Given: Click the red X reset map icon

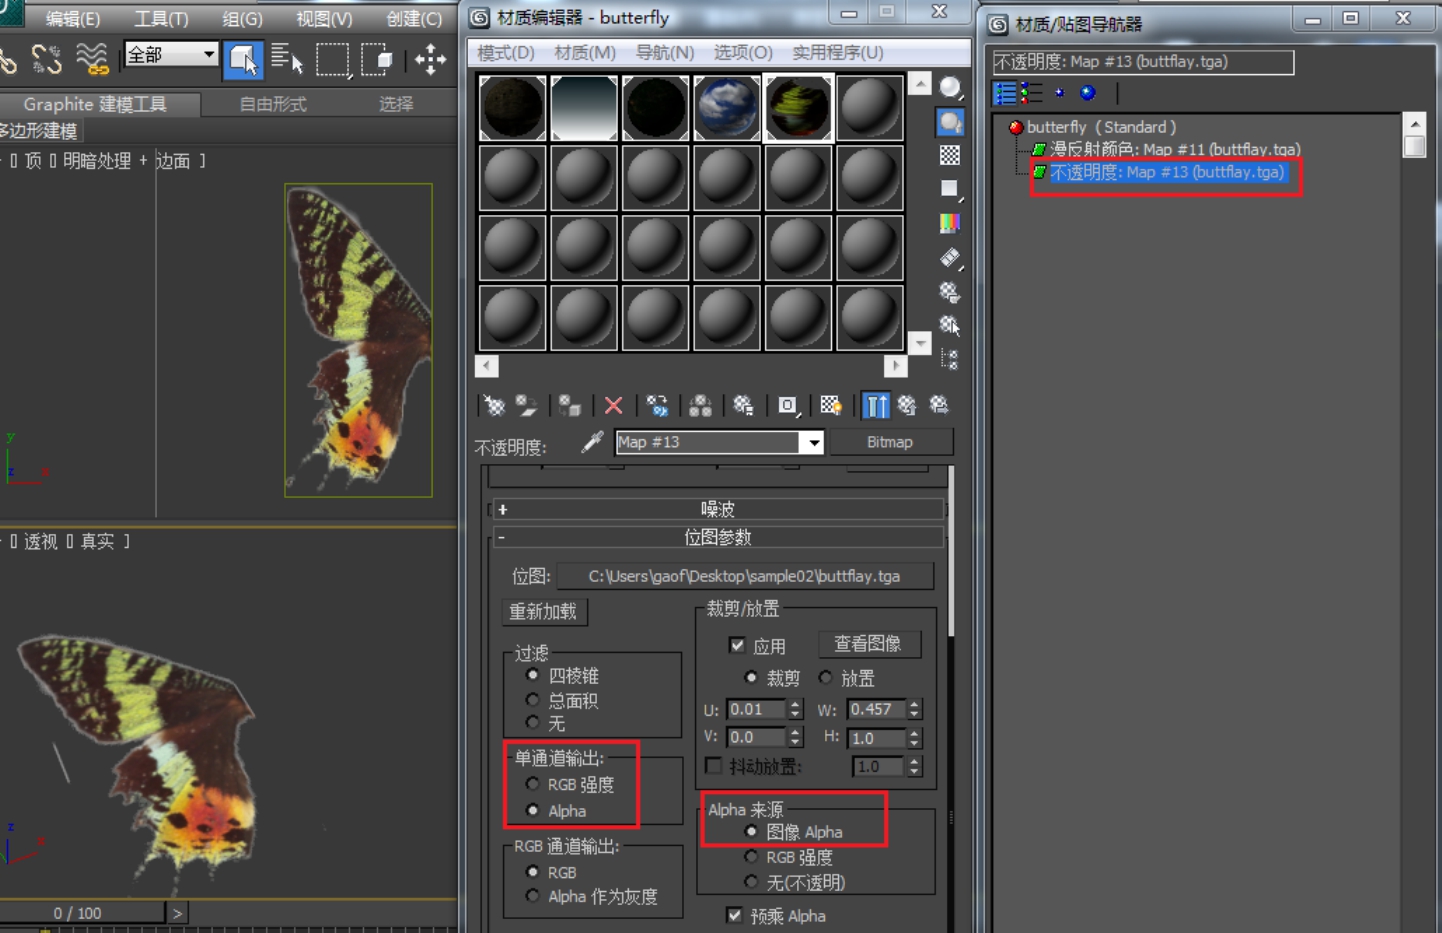Looking at the screenshot, I should [613, 405].
